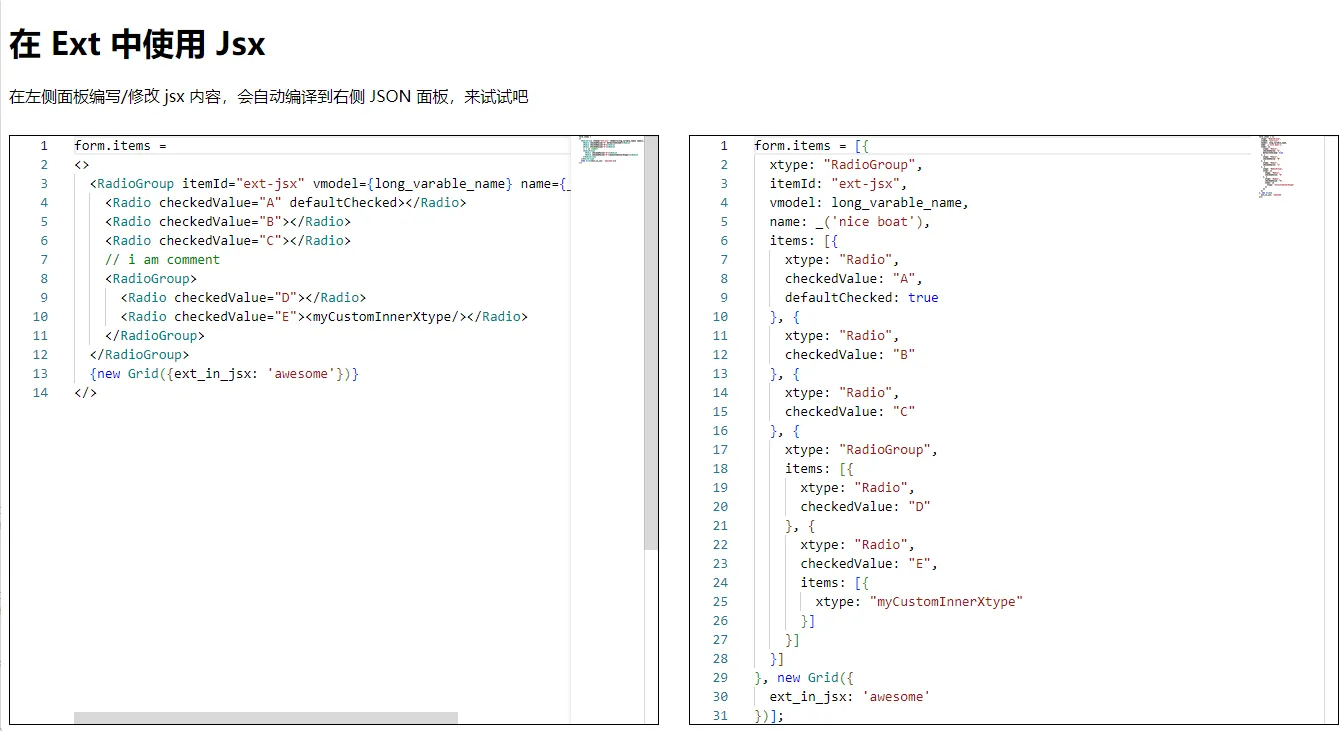Click the left editor horizontal scrollbar thumb
The height and width of the screenshot is (731, 1342).
tap(266, 718)
